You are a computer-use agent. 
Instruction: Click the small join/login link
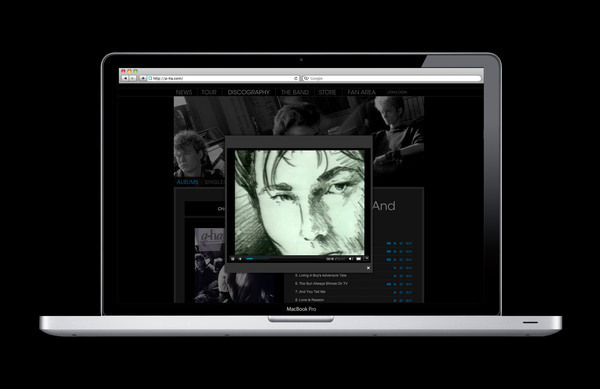click(397, 92)
